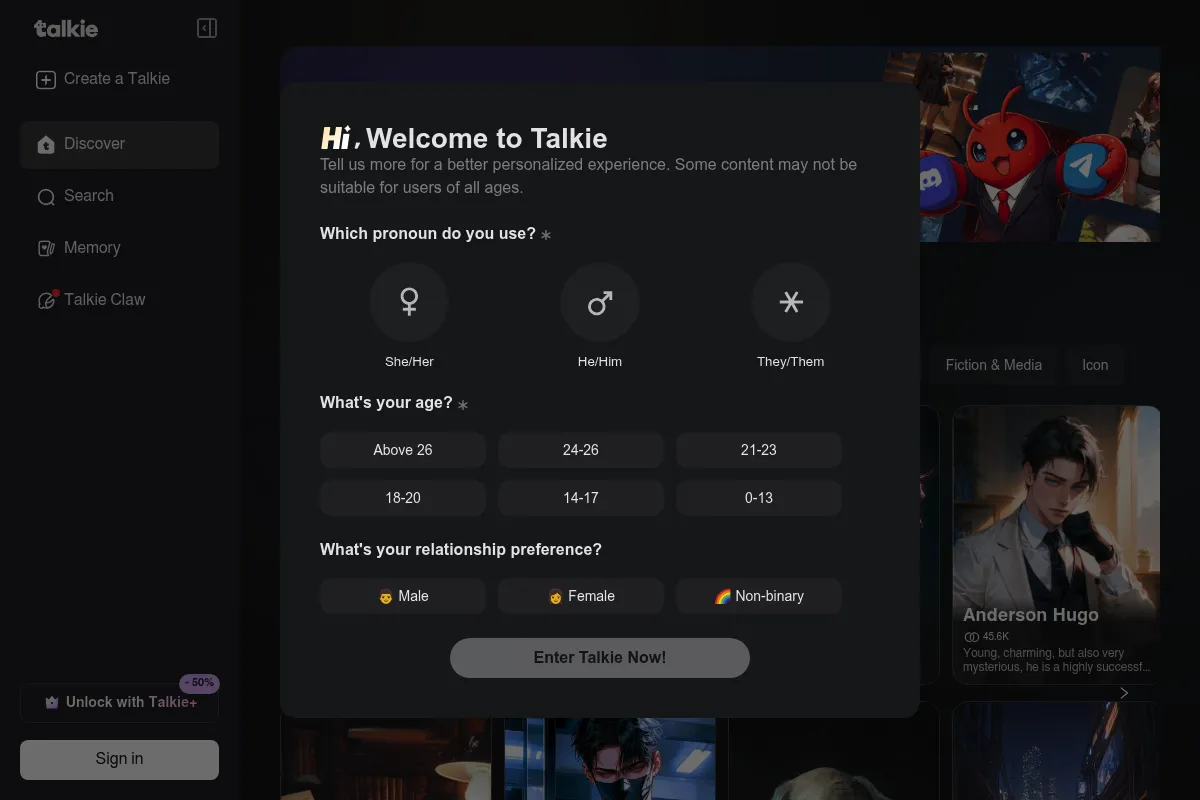Click "What's your relationship preference?" label
Image resolution: width=1200 pixels, height=800 pixels.
[x=461, y=549]
